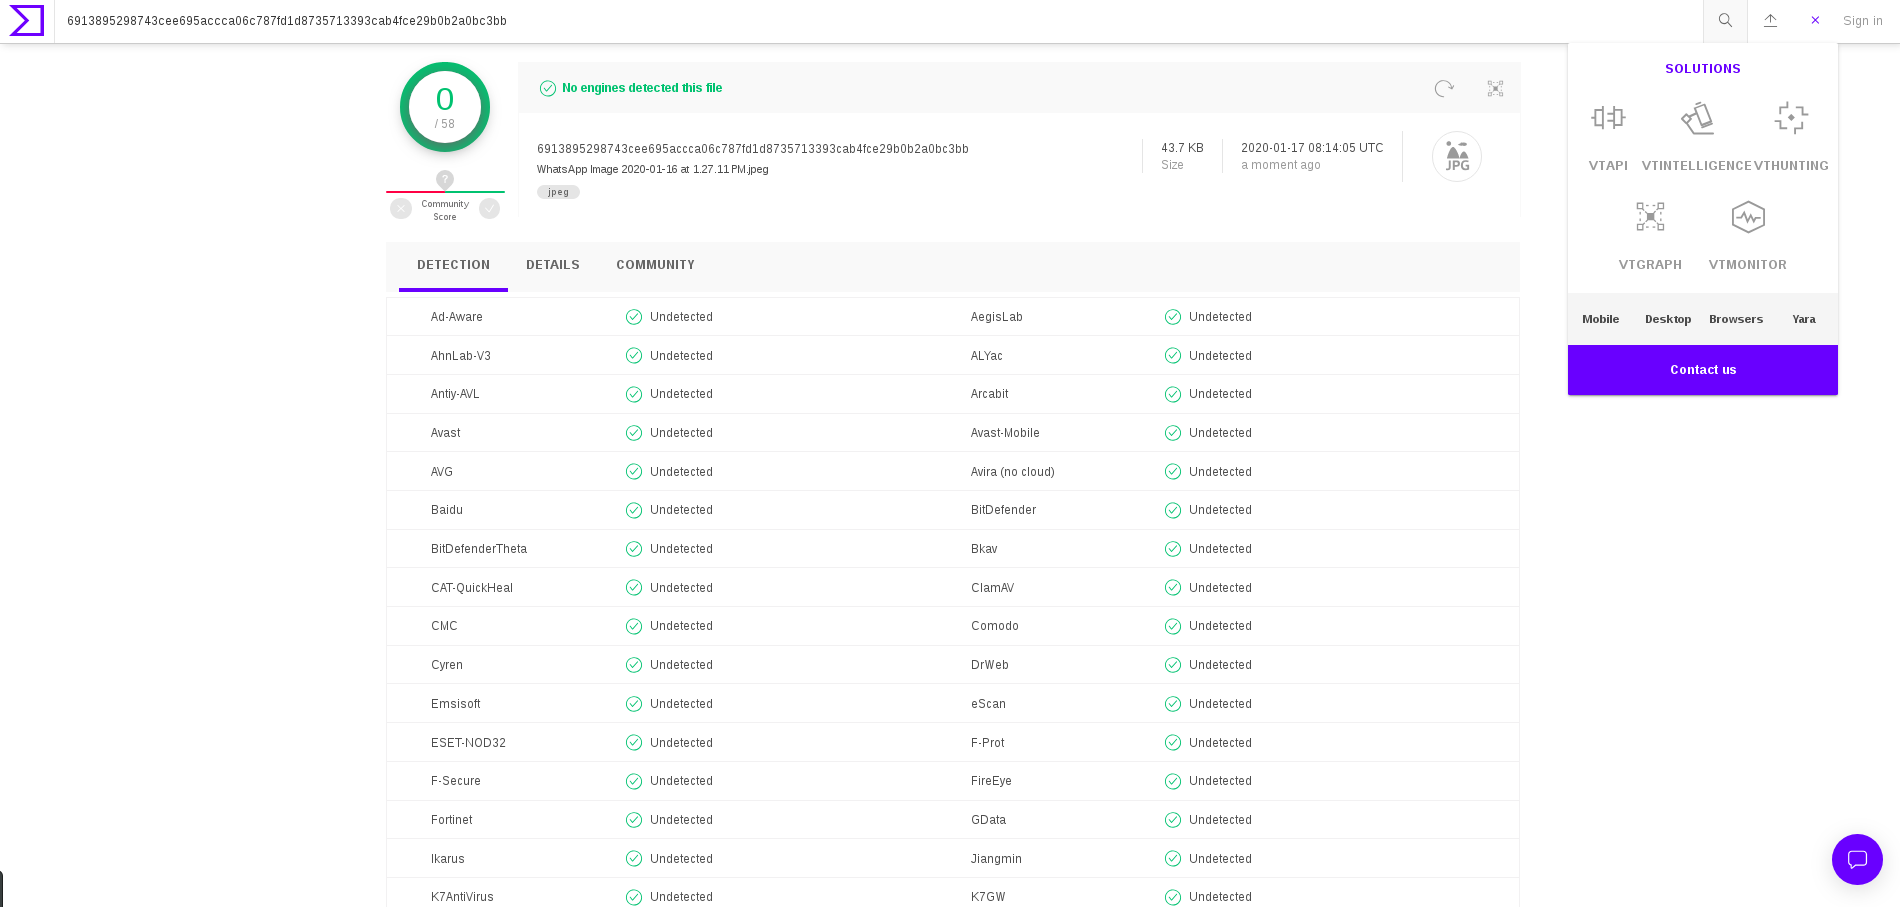This screenshot has height=907, width=1900.
Task: Click the 0/58 detection score circle
Action: 445,107
